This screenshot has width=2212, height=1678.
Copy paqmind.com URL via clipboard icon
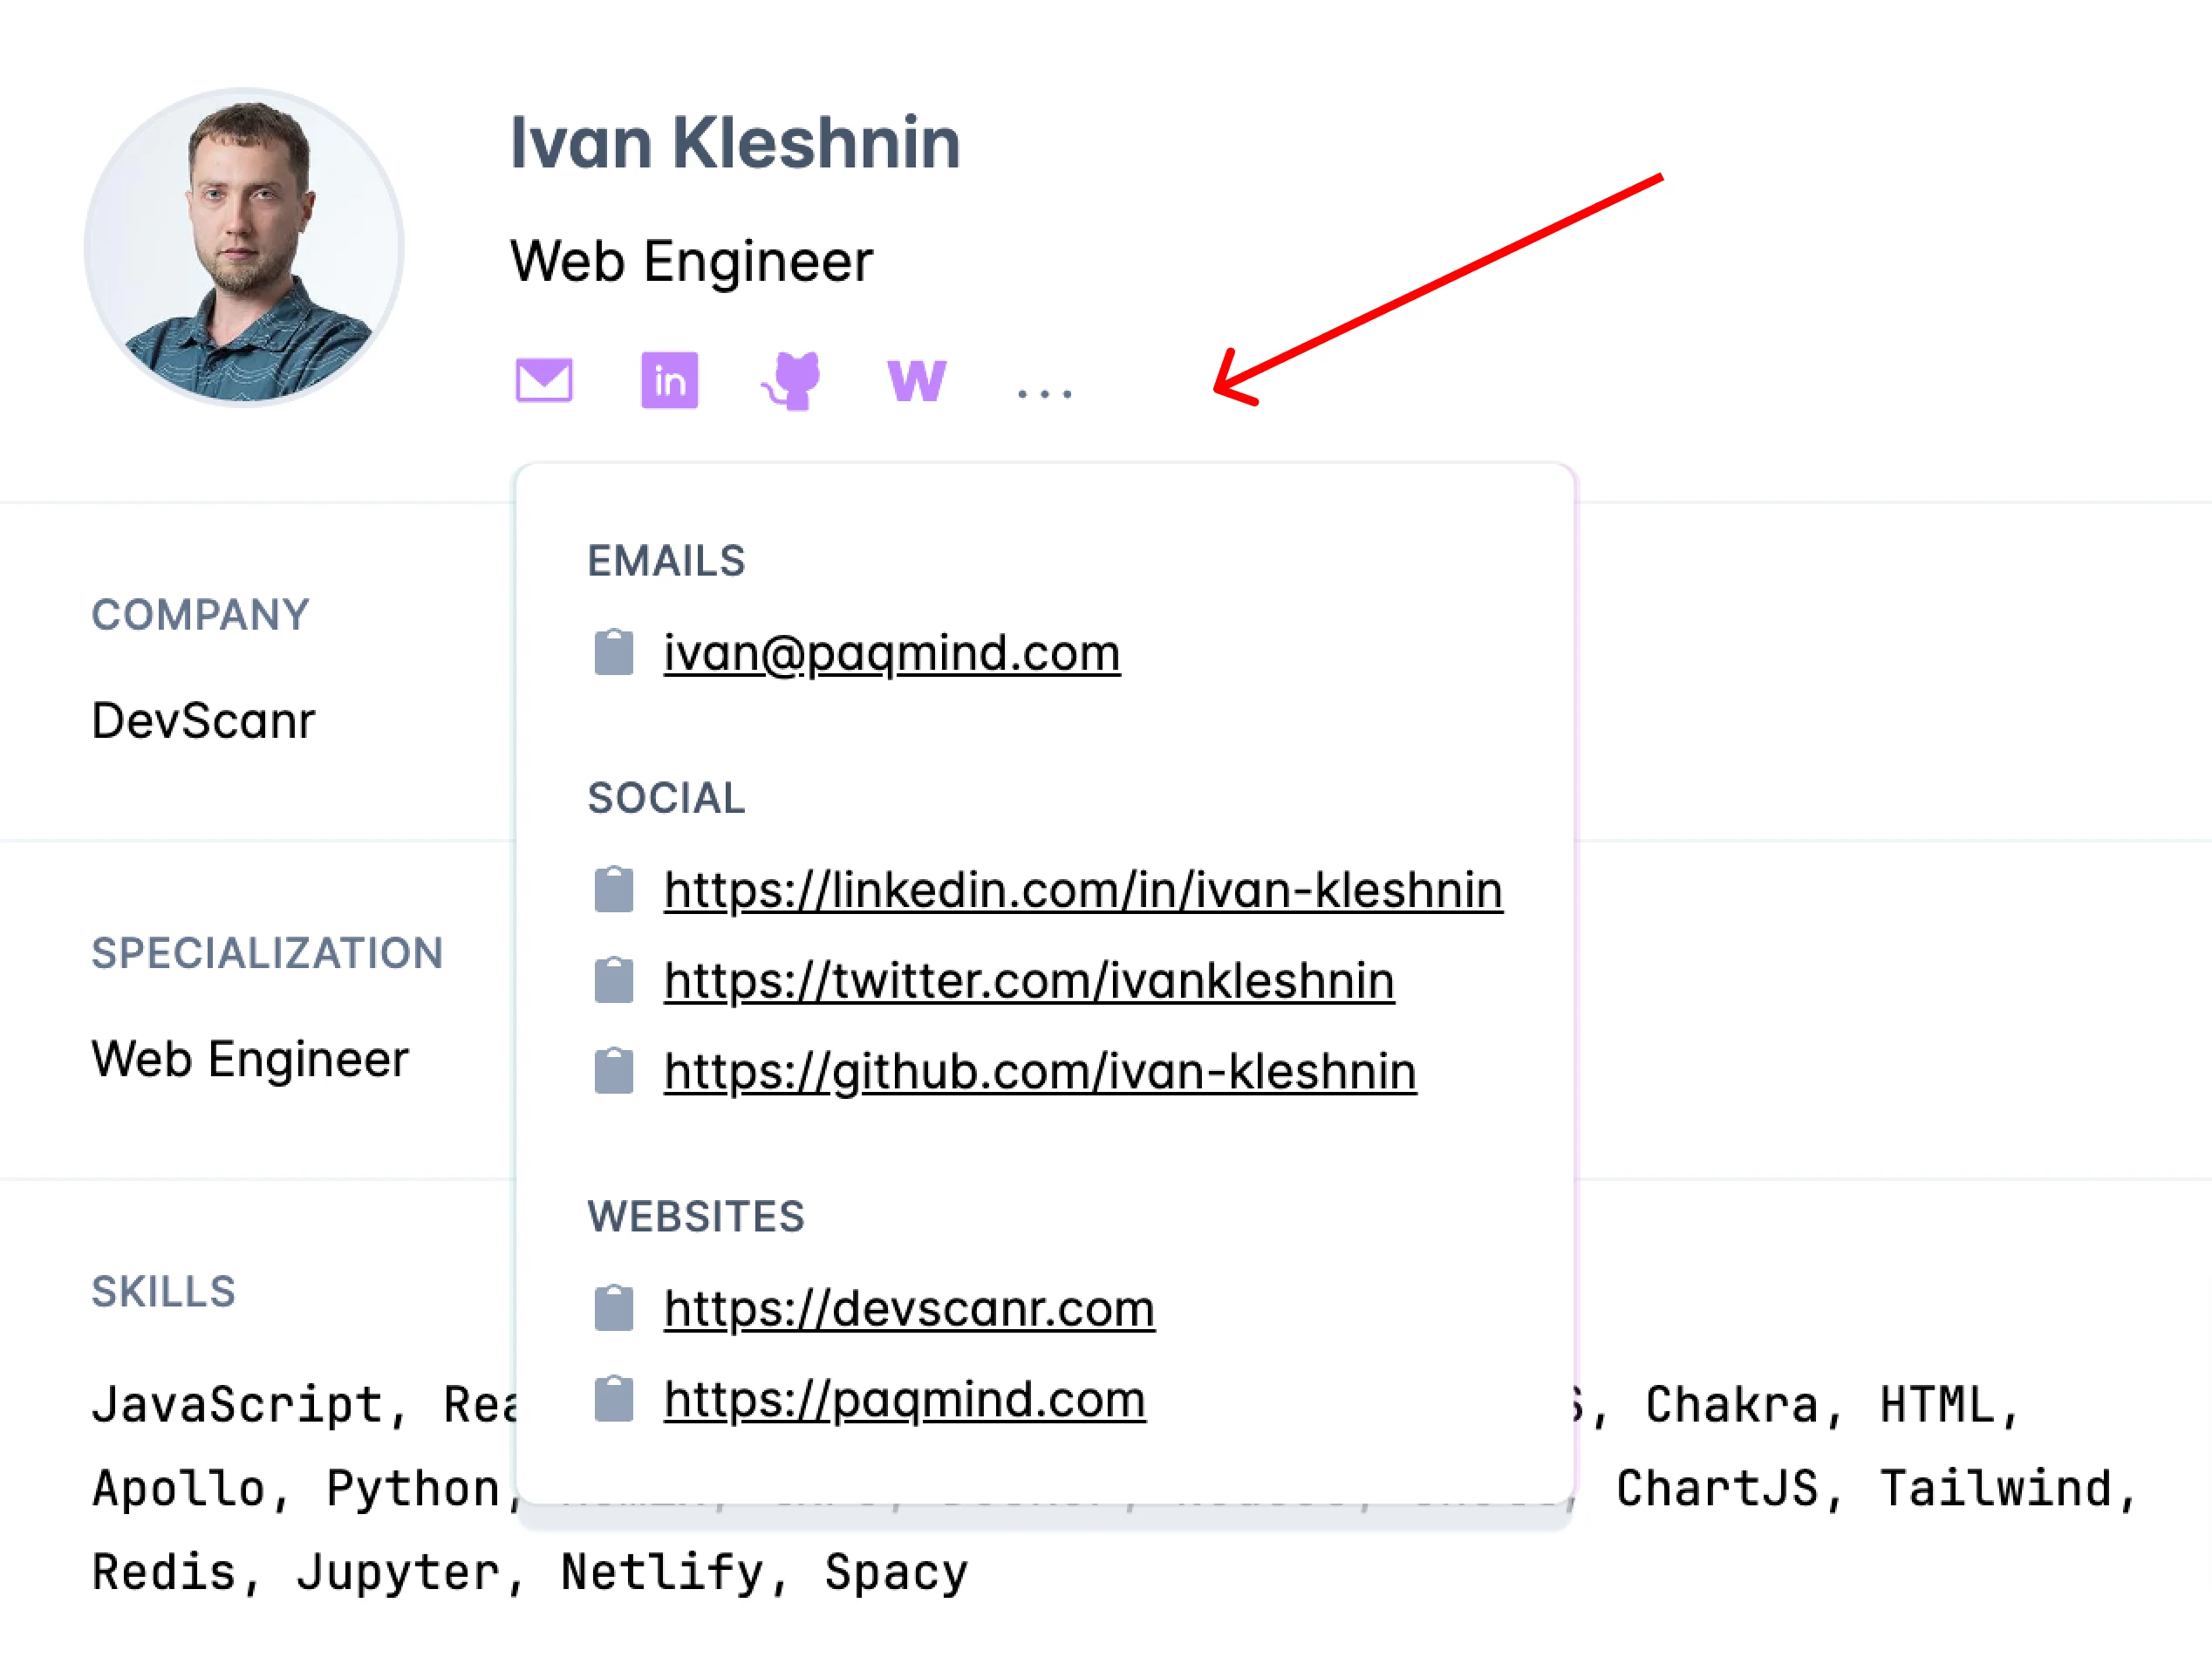pos(613,1398)
